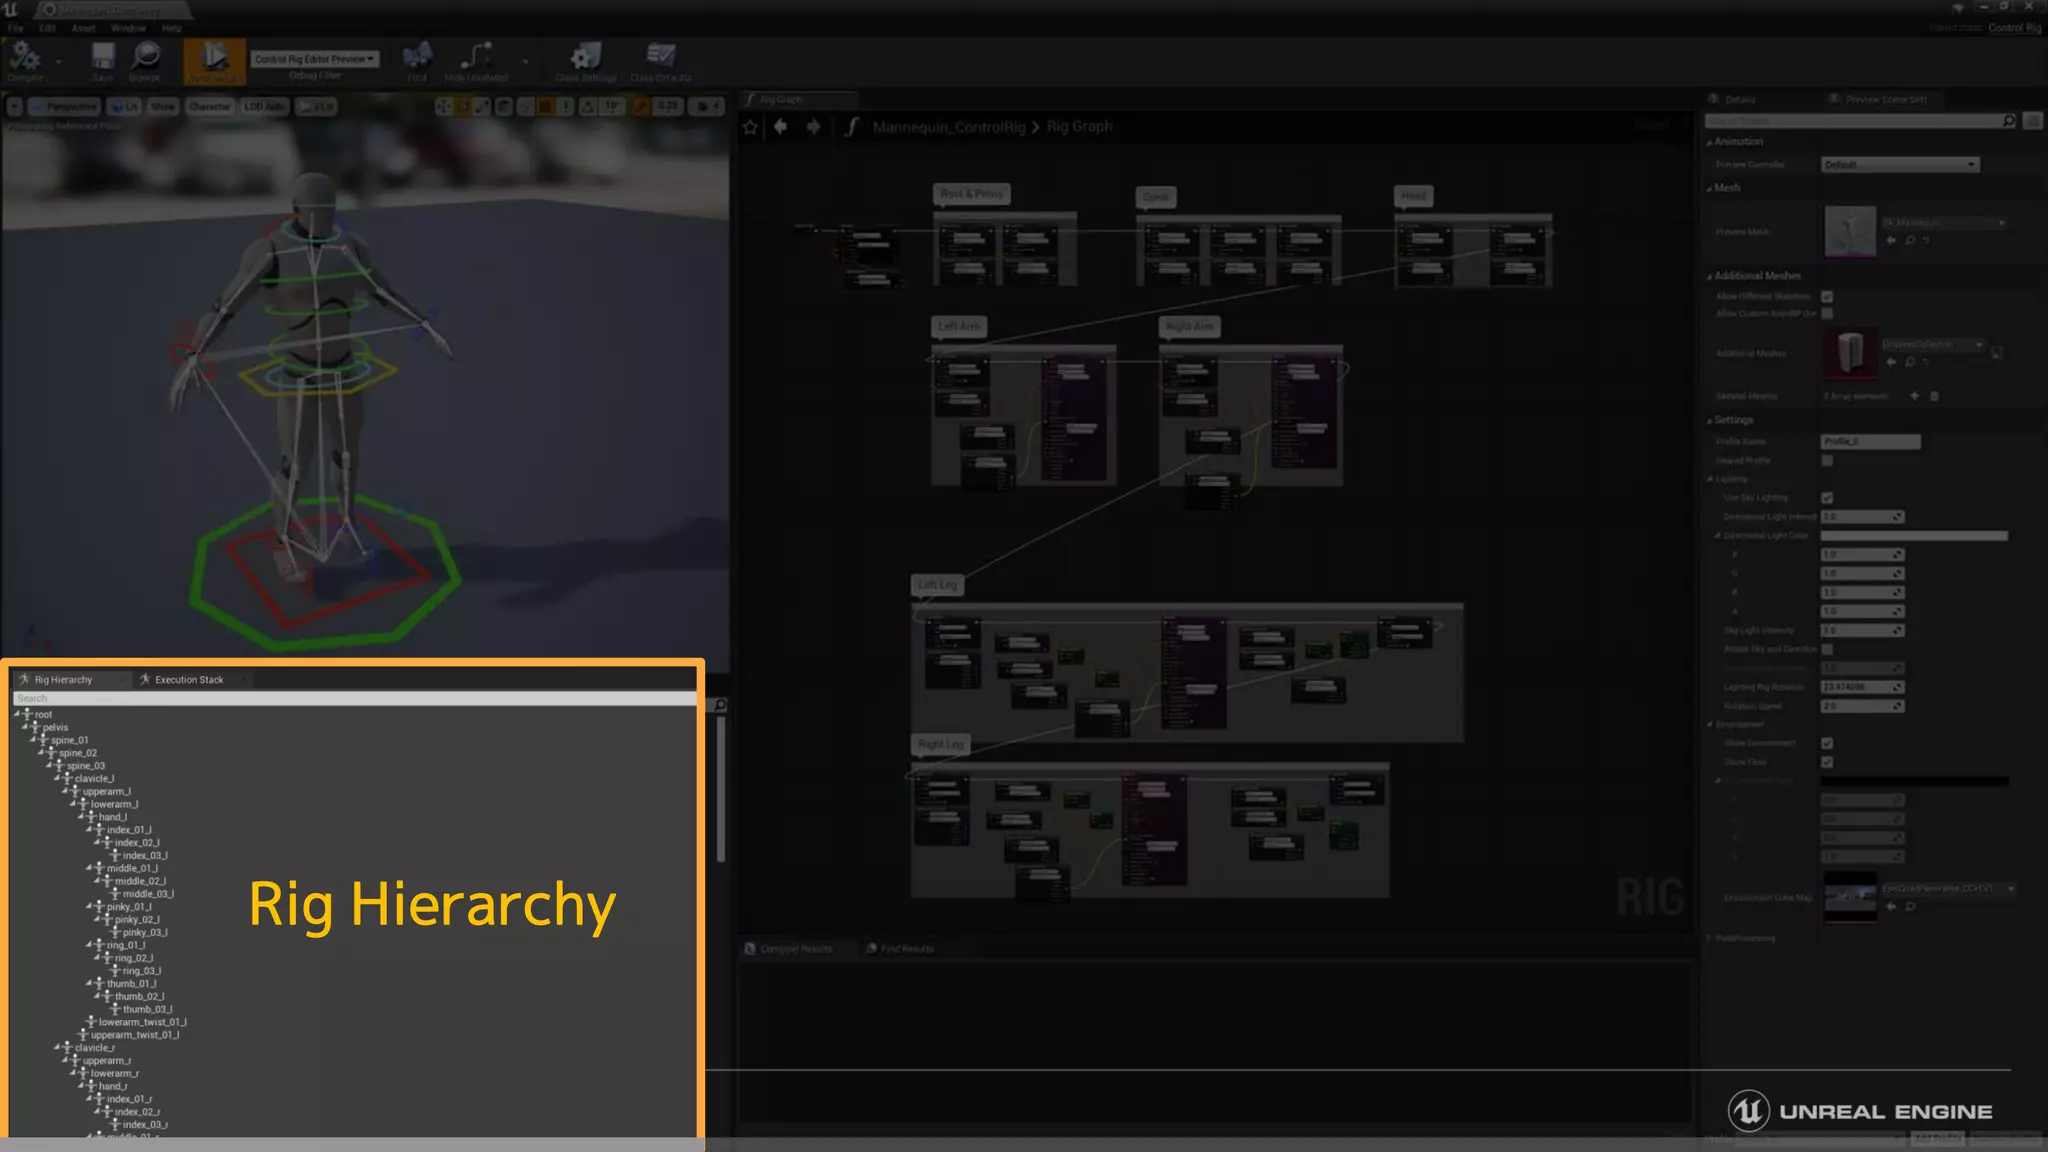Click Mannequin_ControlRig breadcrumb link
The width and height of the screenshot is (2048, 1152).
click(949, 127)
